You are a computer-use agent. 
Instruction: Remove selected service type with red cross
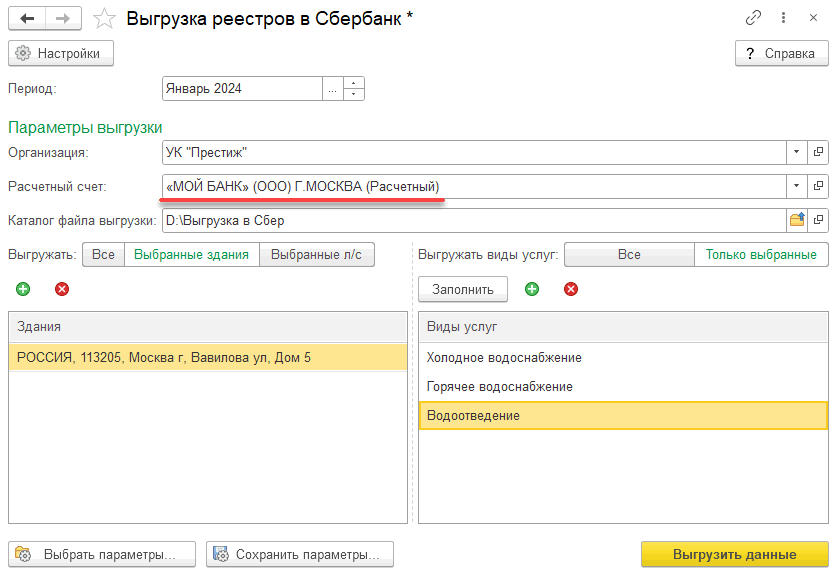(x=571, y=289)
